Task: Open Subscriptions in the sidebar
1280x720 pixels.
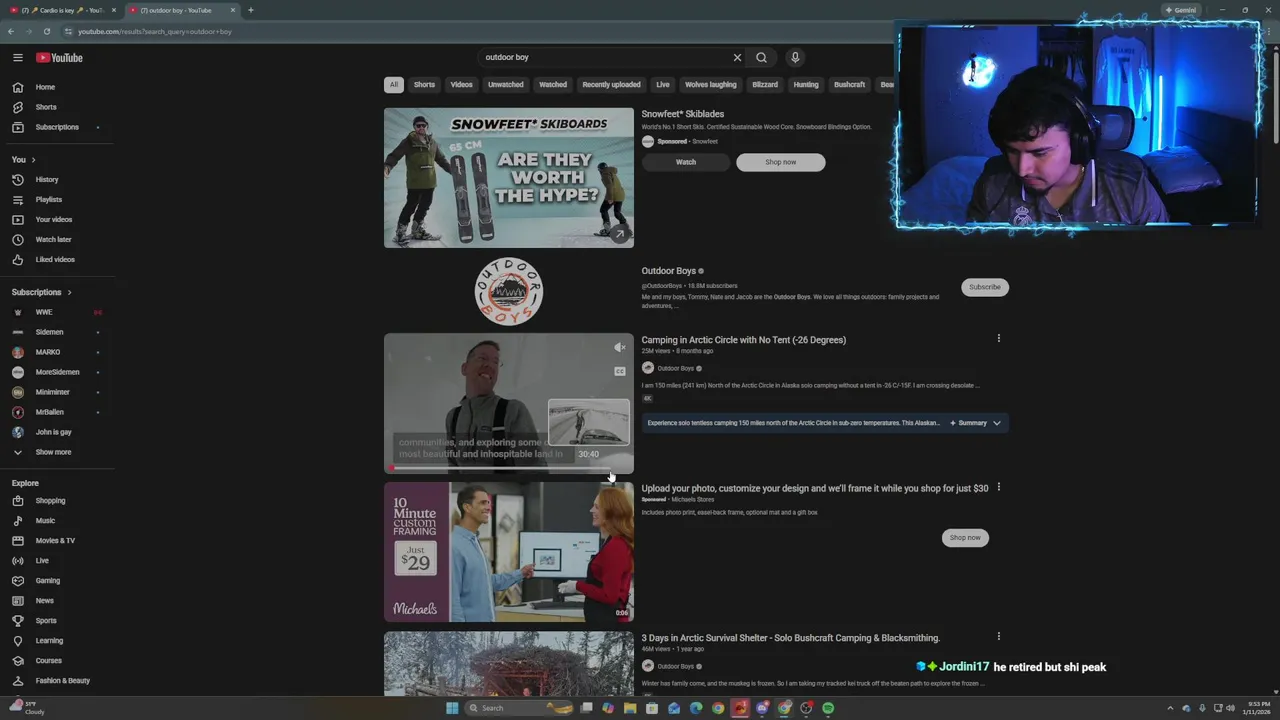Action: point(57,127)
